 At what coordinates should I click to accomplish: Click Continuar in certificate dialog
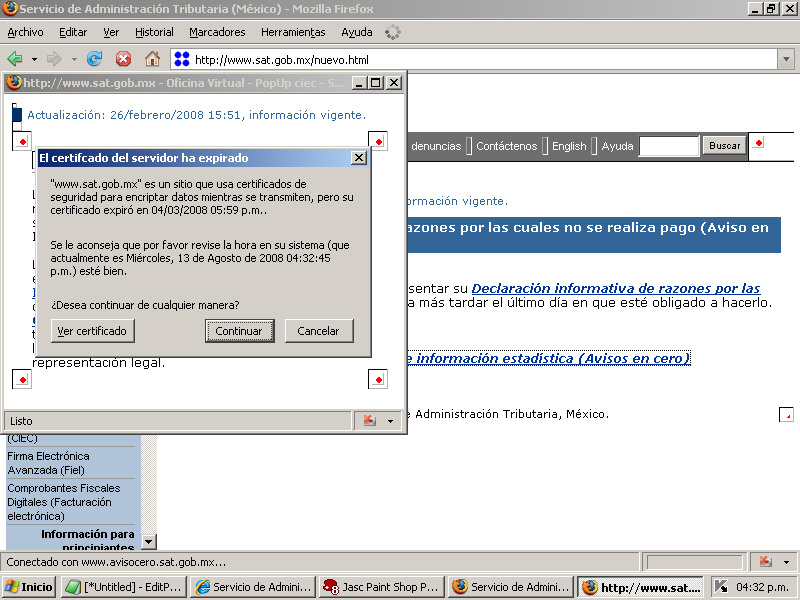click(239, 331)
